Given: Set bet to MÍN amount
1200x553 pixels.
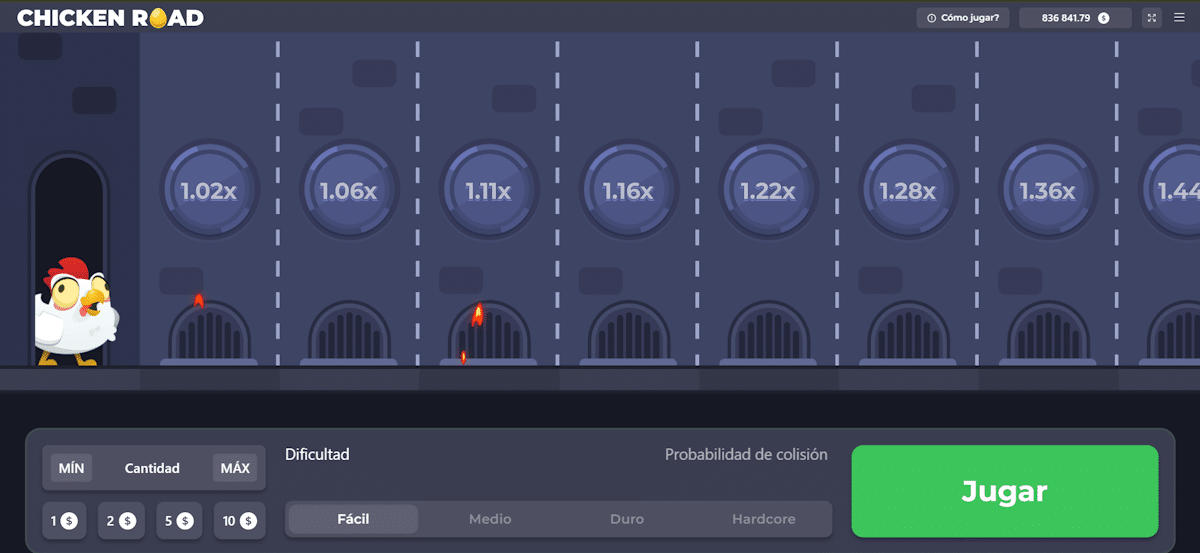Looking at the screenshot, I should pyautogui.click(x=72, y=468).
